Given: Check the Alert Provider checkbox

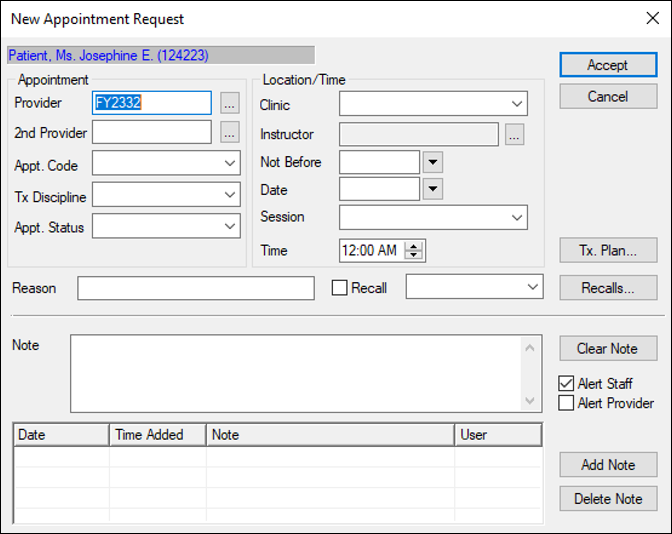Looking at the screenshot, I should pyautogui.click(x=566, y=403).
